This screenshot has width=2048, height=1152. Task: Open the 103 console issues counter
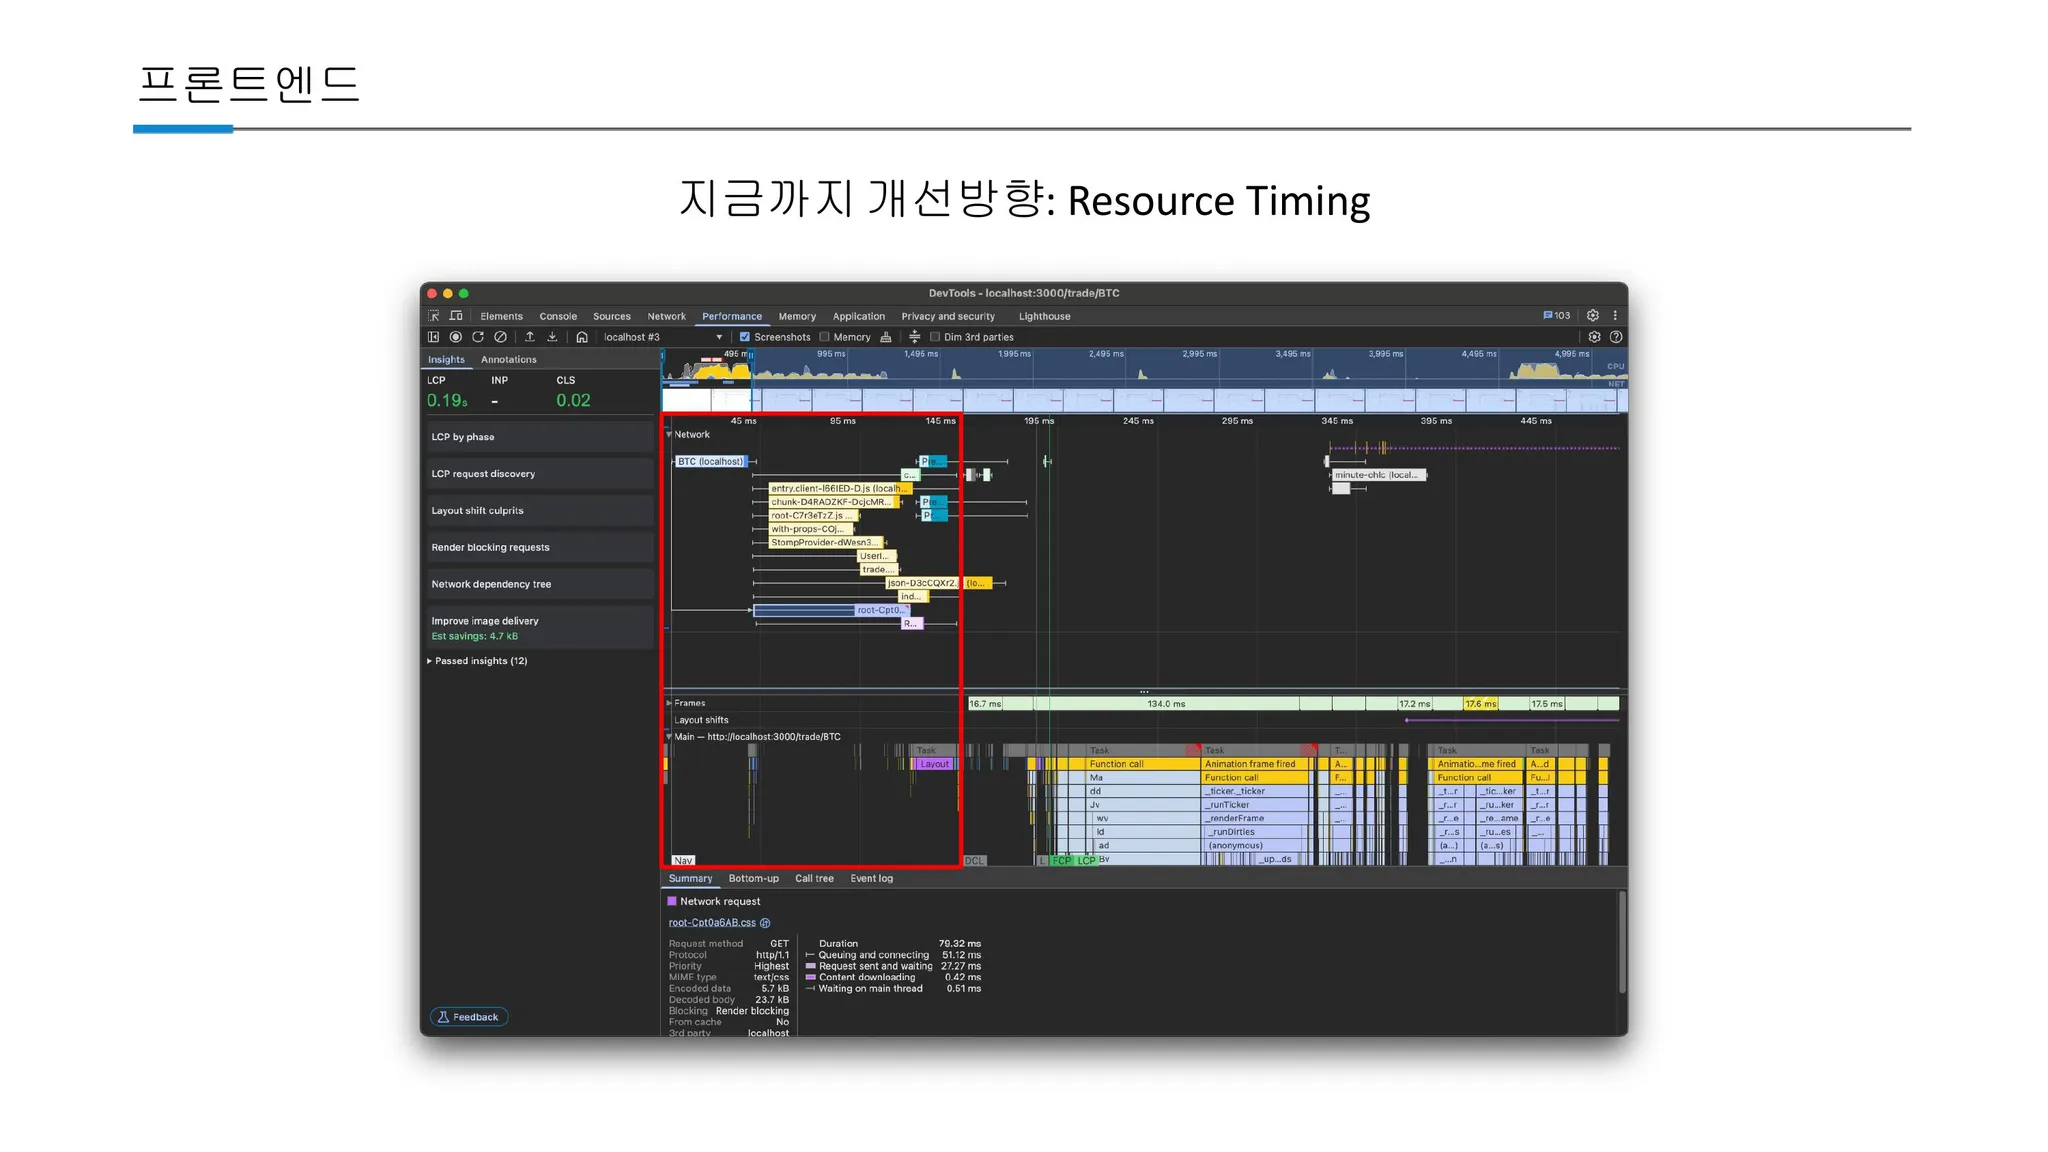1557,316
